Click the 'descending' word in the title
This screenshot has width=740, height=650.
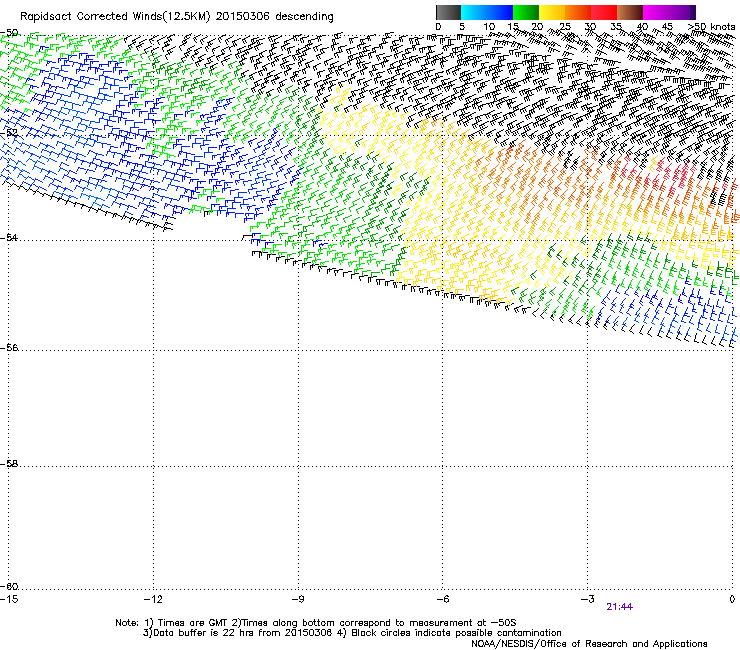[304, 17]
